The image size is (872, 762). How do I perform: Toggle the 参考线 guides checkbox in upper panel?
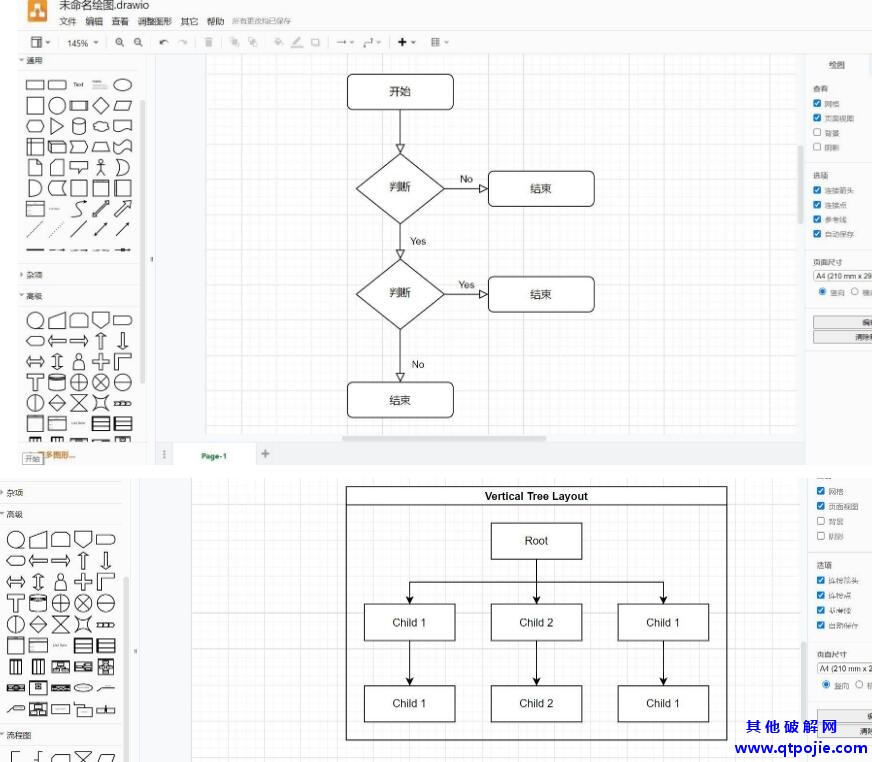click(x=817, y=219)
